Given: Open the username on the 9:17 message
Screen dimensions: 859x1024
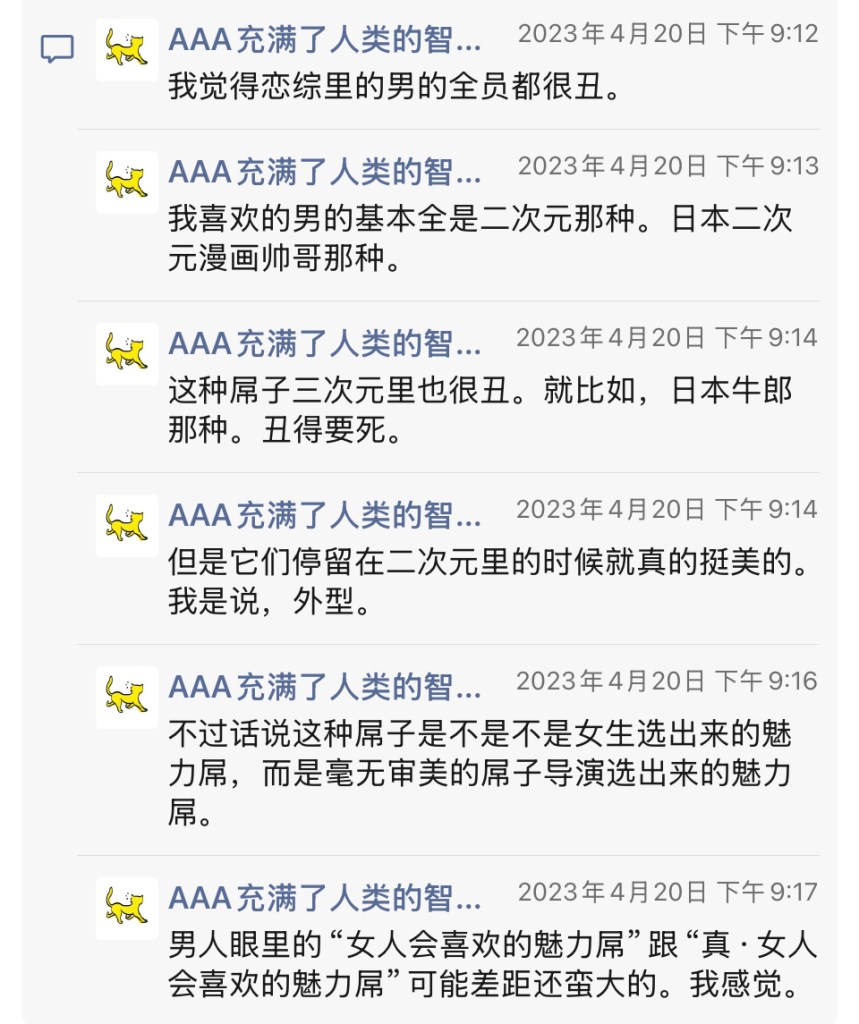Looking at the screenshot, I should [x=325, y=898].
